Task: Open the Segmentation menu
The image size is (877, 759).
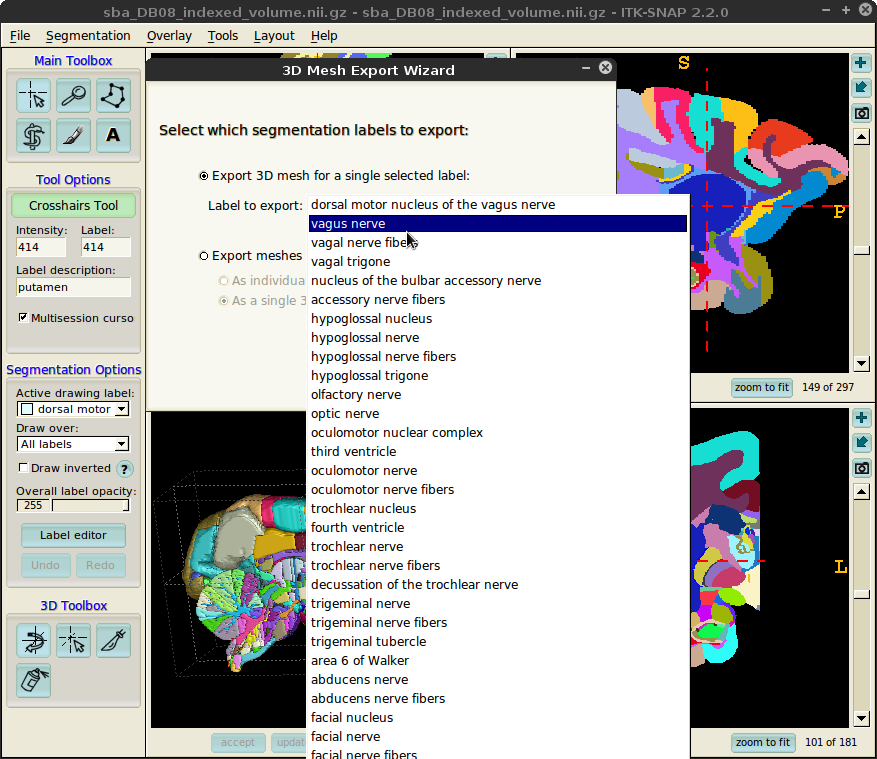Action: 88,36
